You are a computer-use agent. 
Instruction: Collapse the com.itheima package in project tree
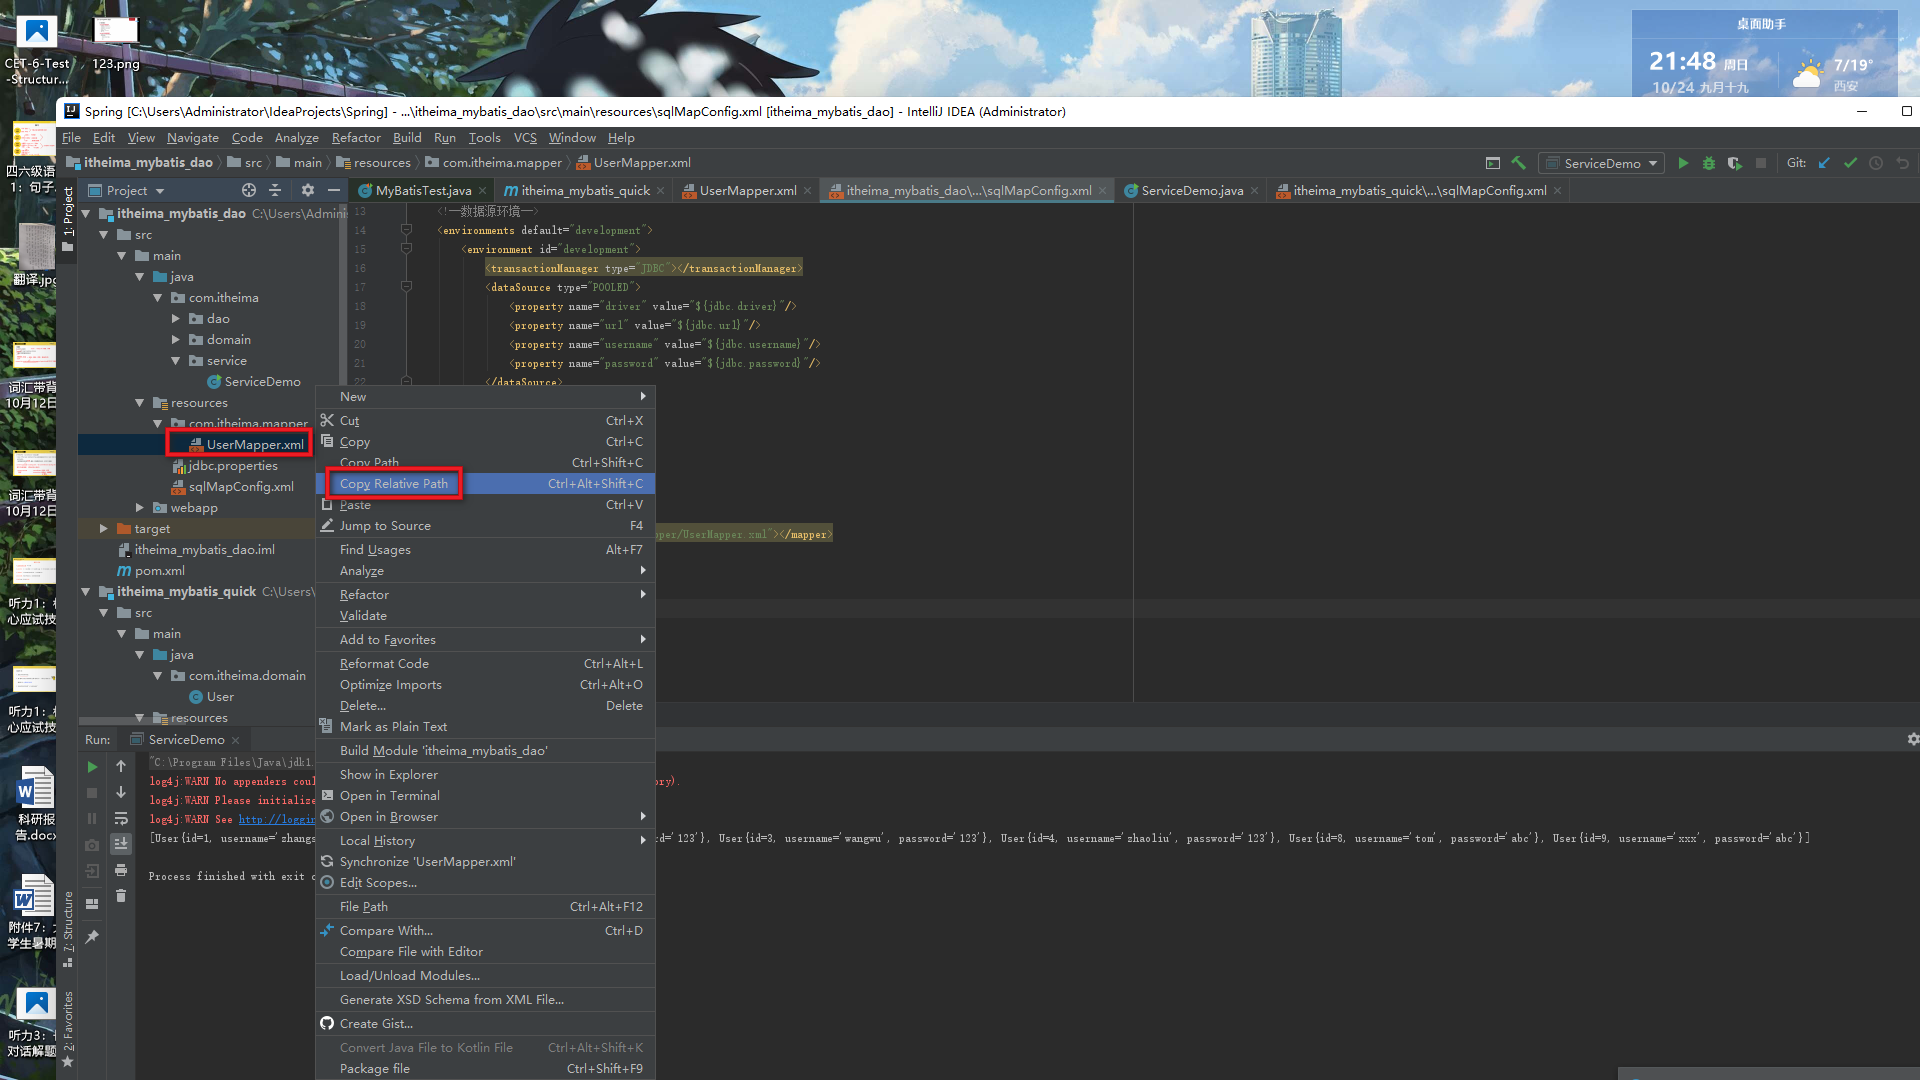(x=156, y=297)
